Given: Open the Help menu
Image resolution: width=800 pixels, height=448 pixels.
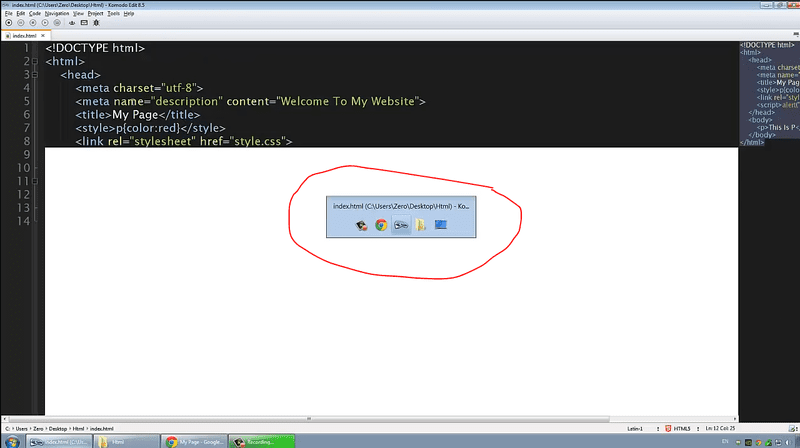Looking at the screenshot, I should (x=129, y=14).
